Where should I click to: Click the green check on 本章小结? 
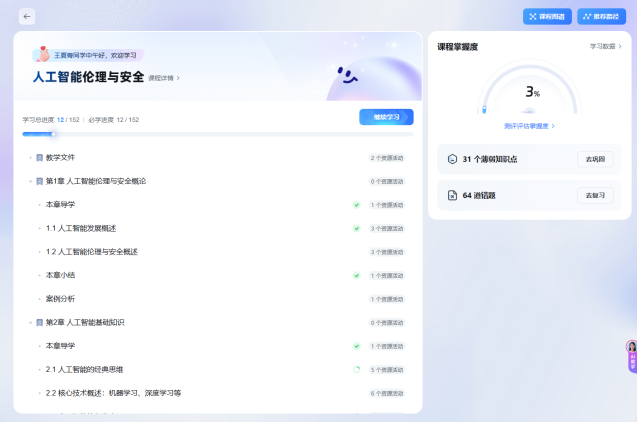point(357,275)
